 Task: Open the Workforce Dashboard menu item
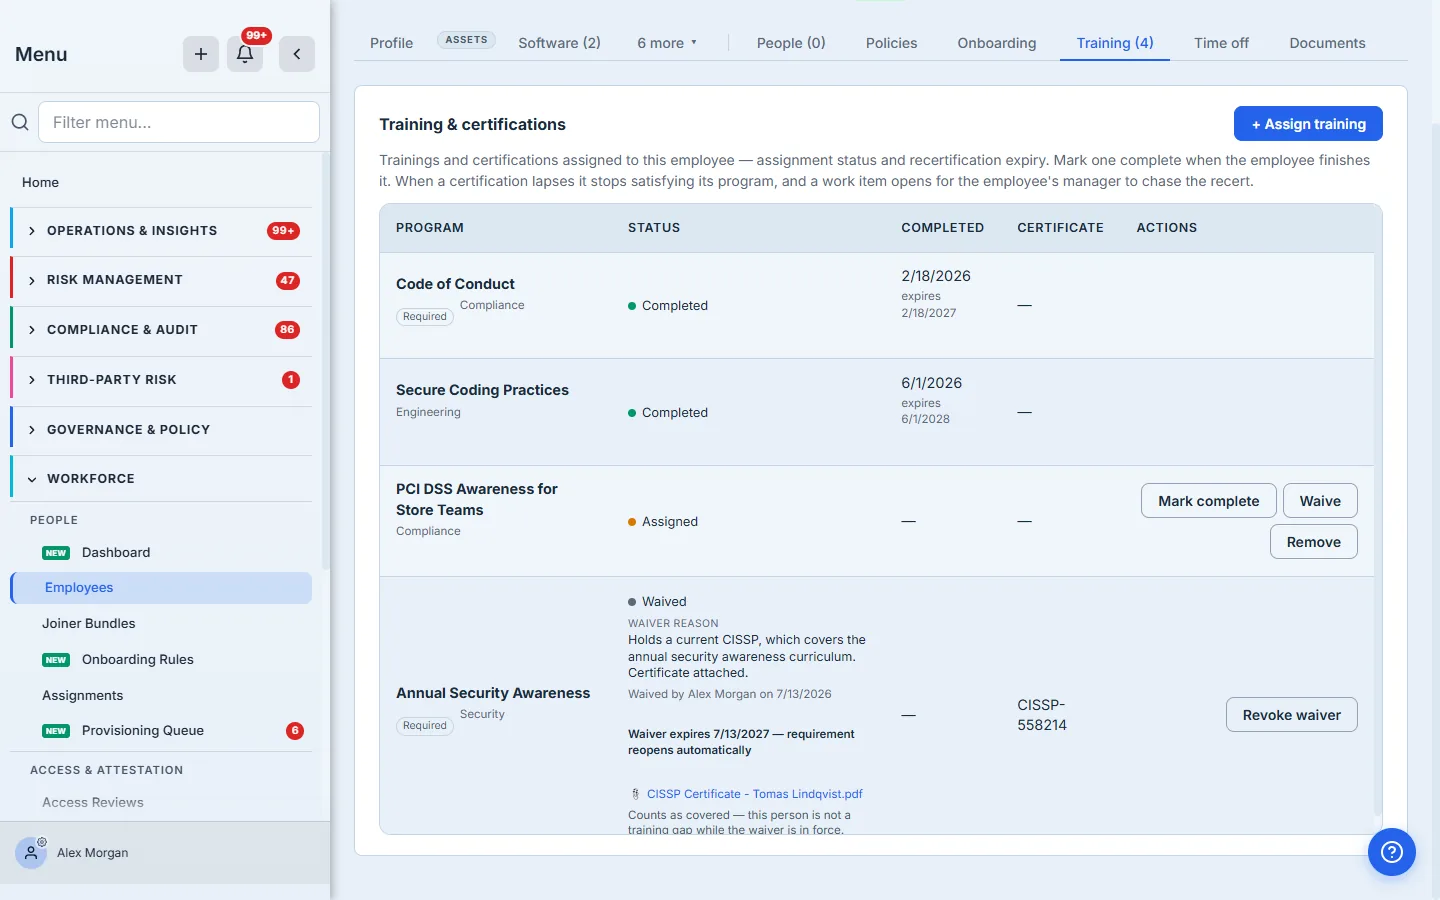tap(116, 553)
